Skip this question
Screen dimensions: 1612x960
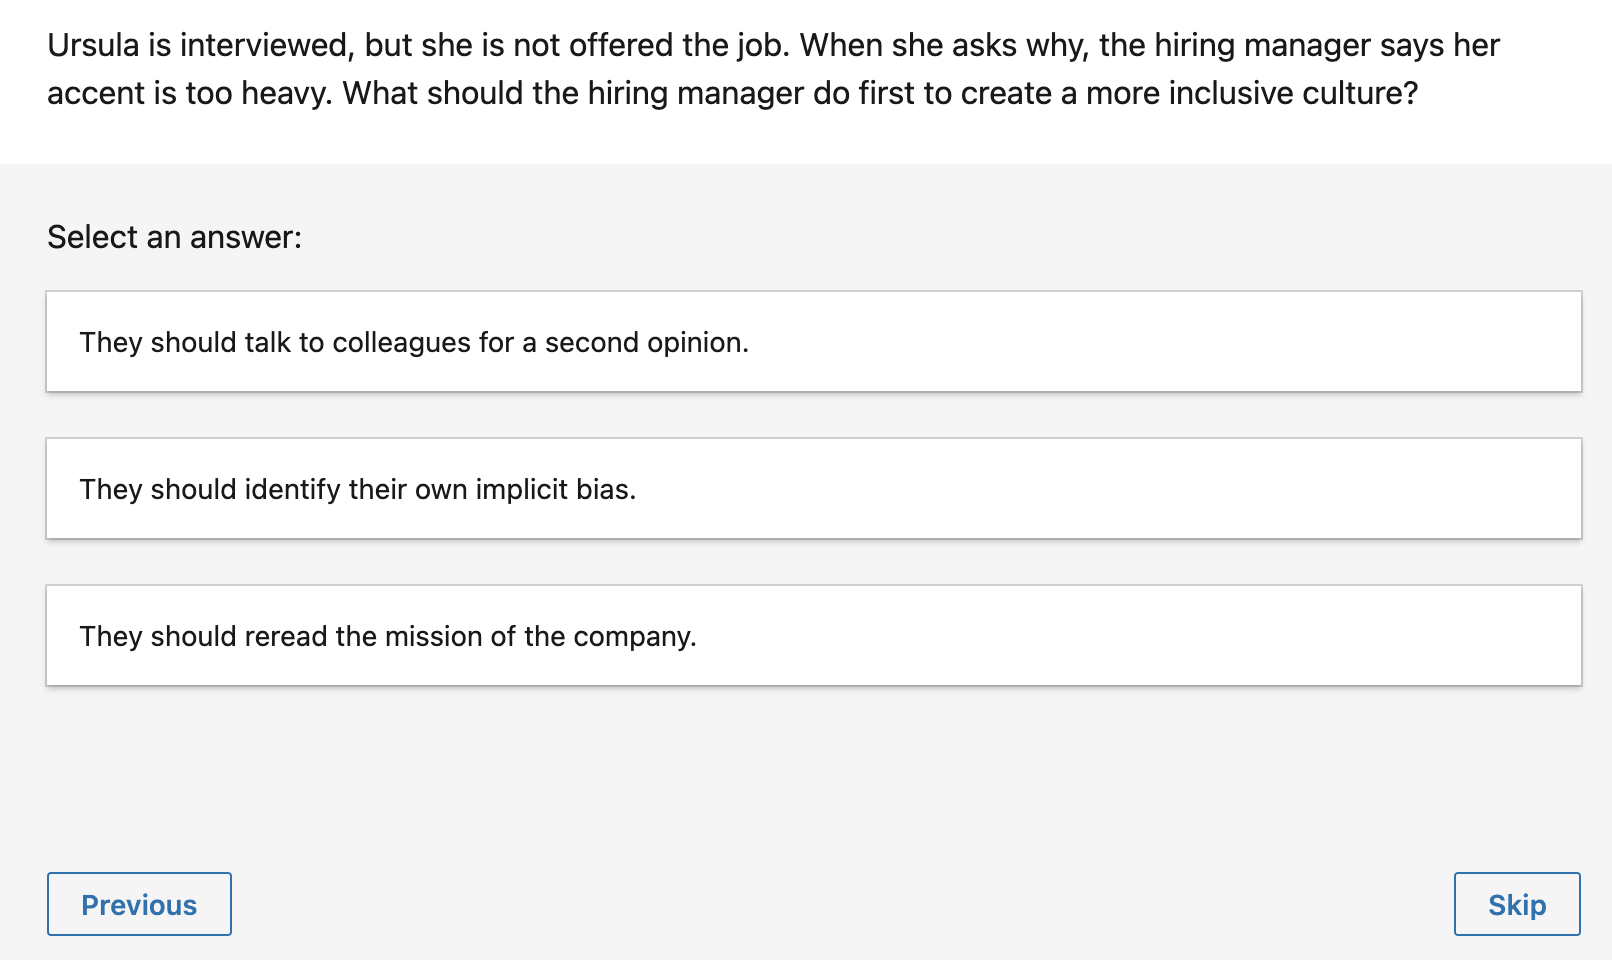(1516, 904)
